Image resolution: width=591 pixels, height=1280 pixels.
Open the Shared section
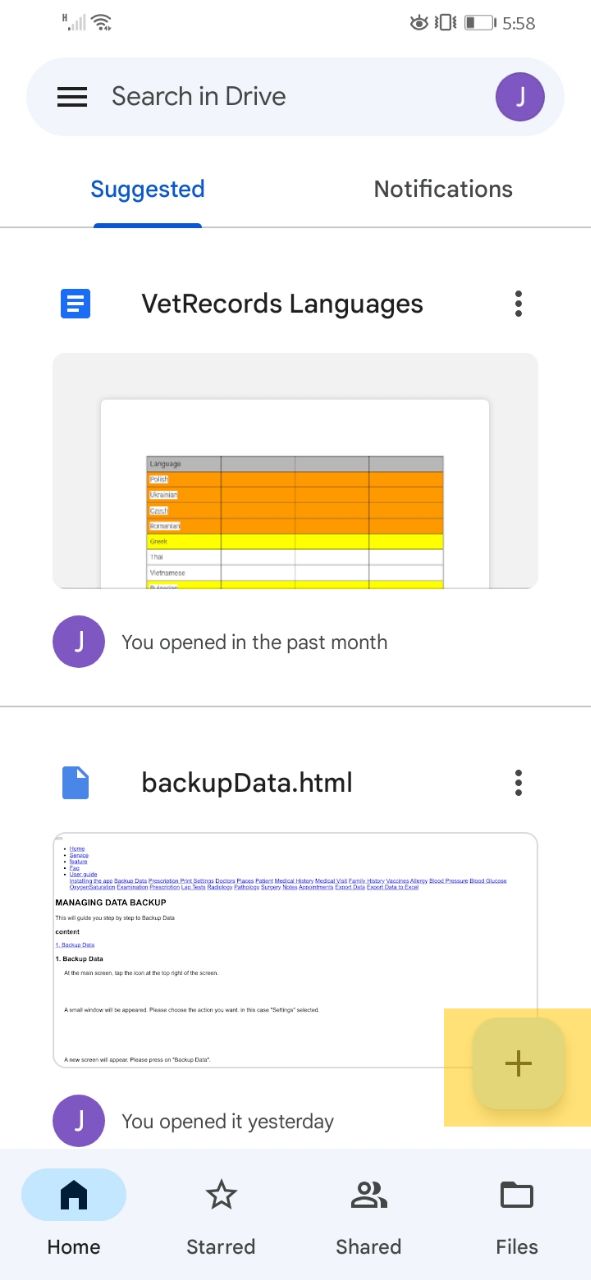point(369,1216)
